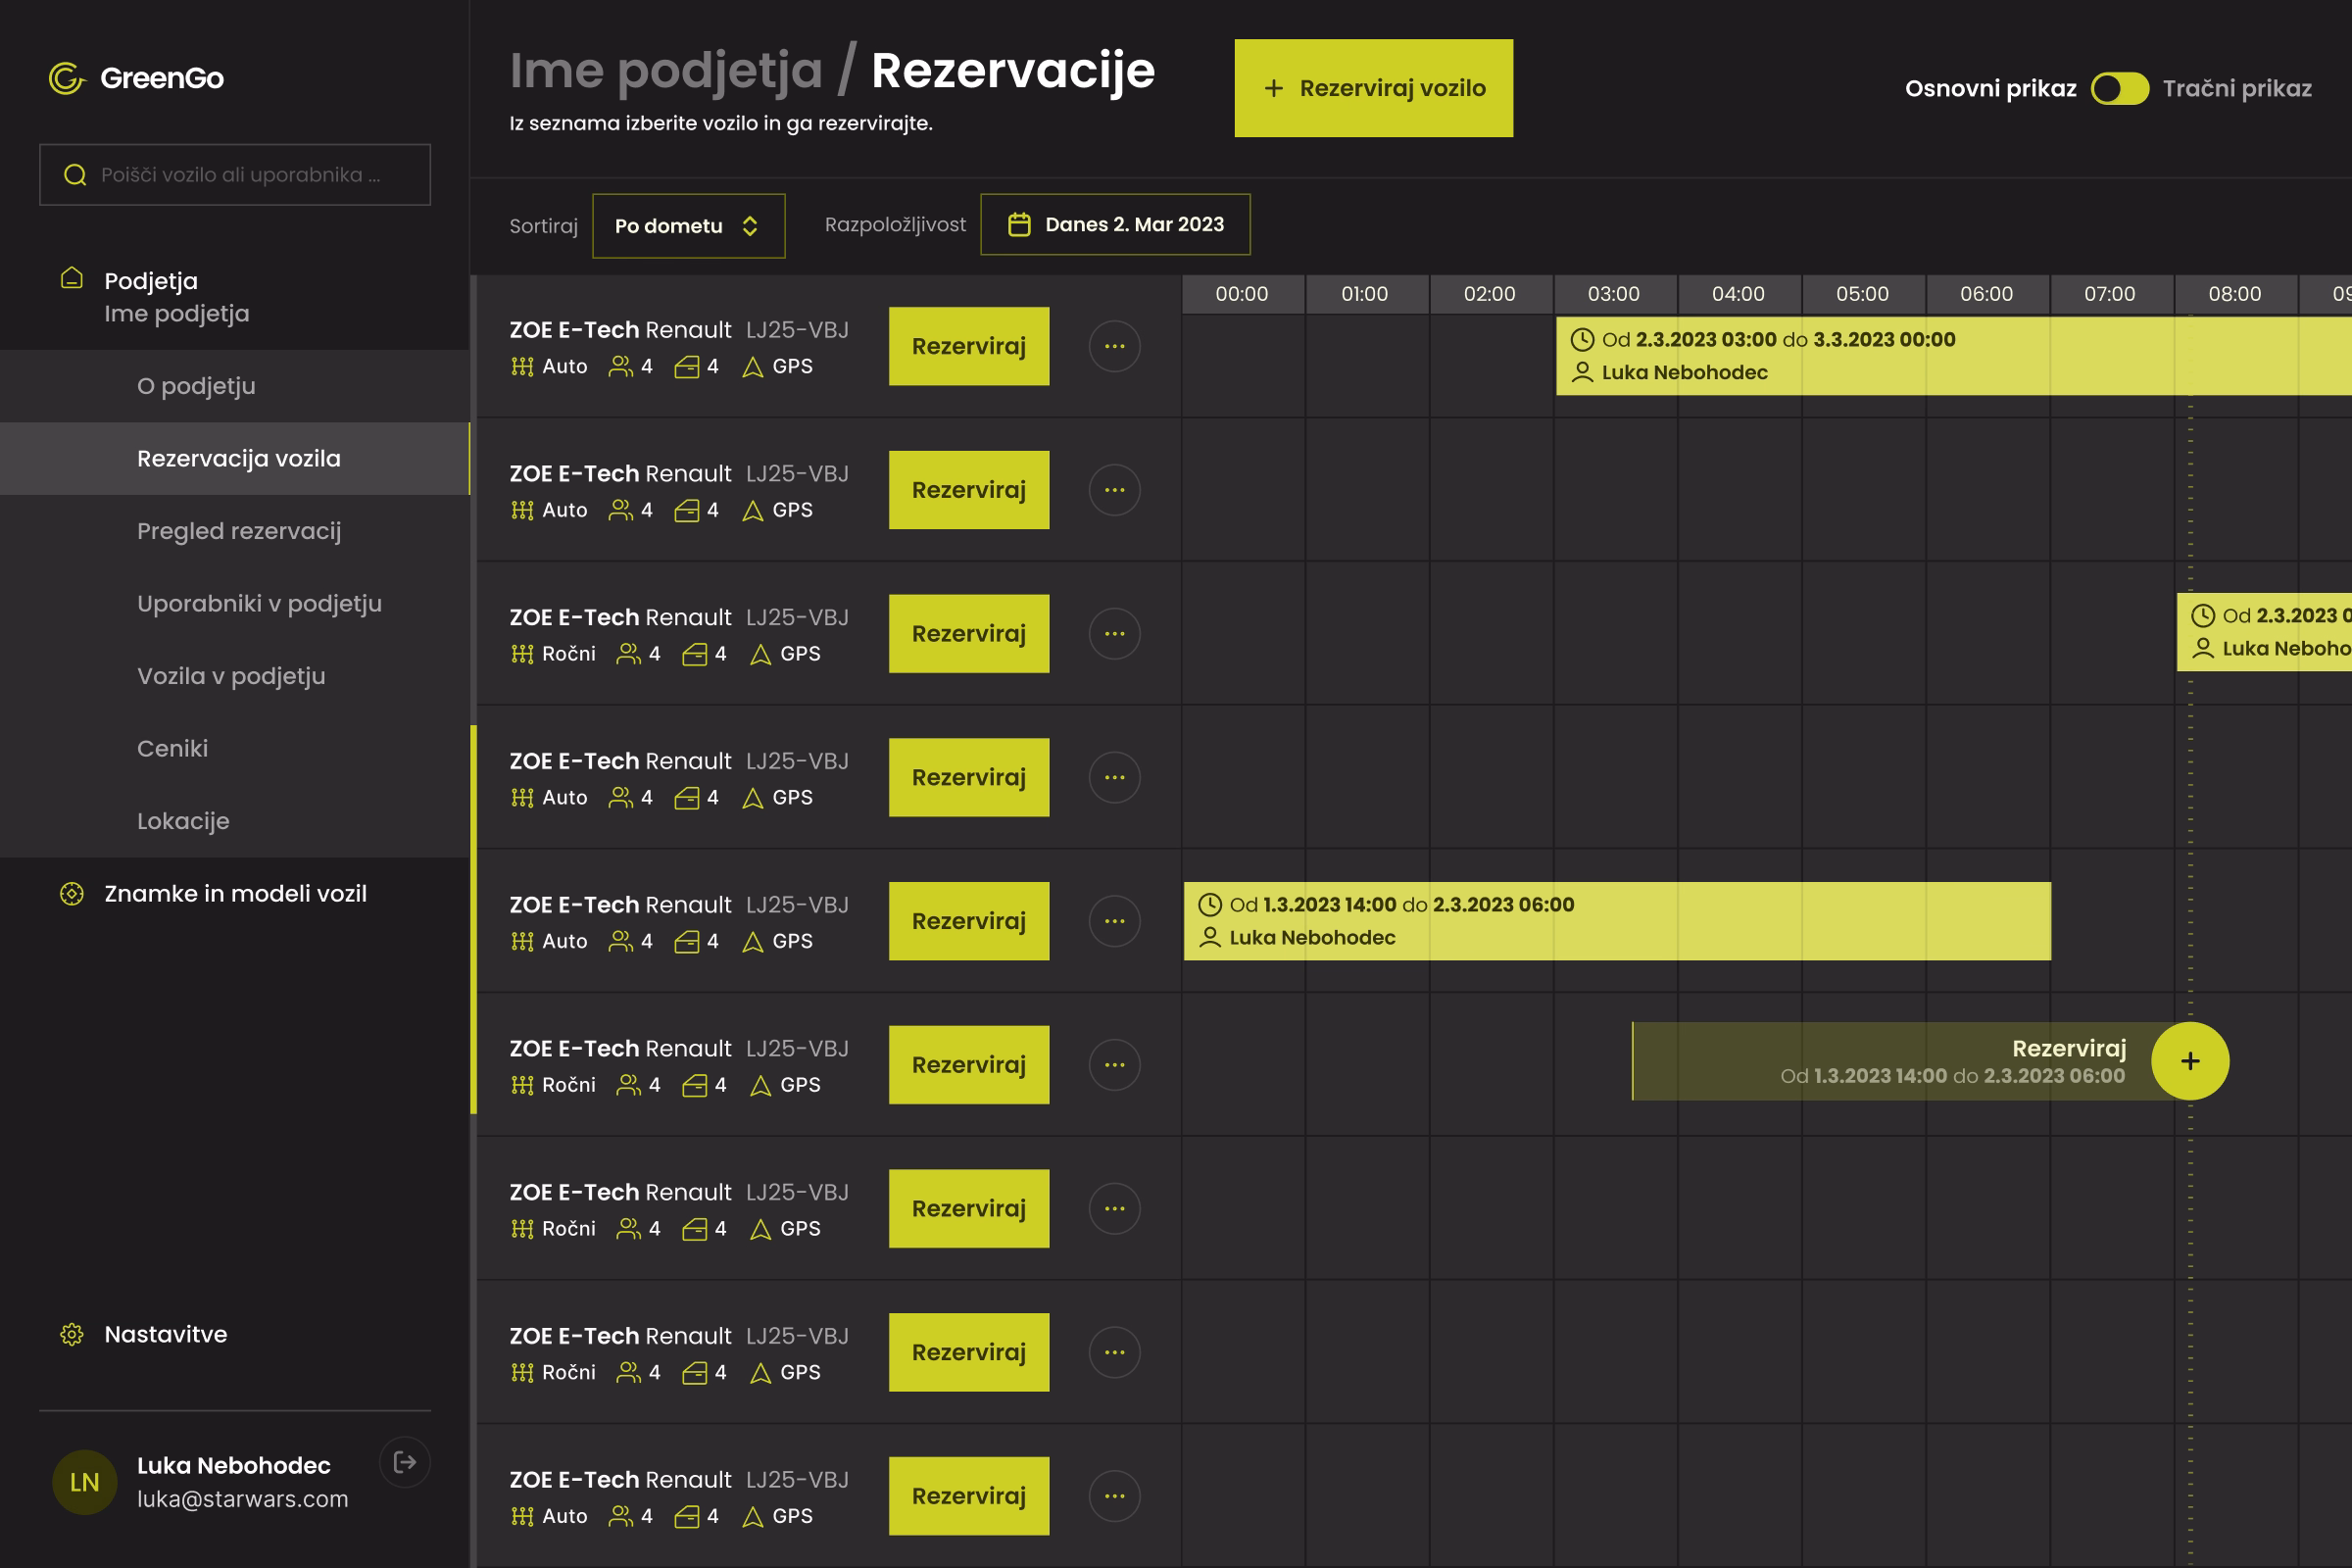The width and height of the screenshot is (2352, 1568).
Task: Click the calendar icon in availability picker
Action: (1019, 224)
